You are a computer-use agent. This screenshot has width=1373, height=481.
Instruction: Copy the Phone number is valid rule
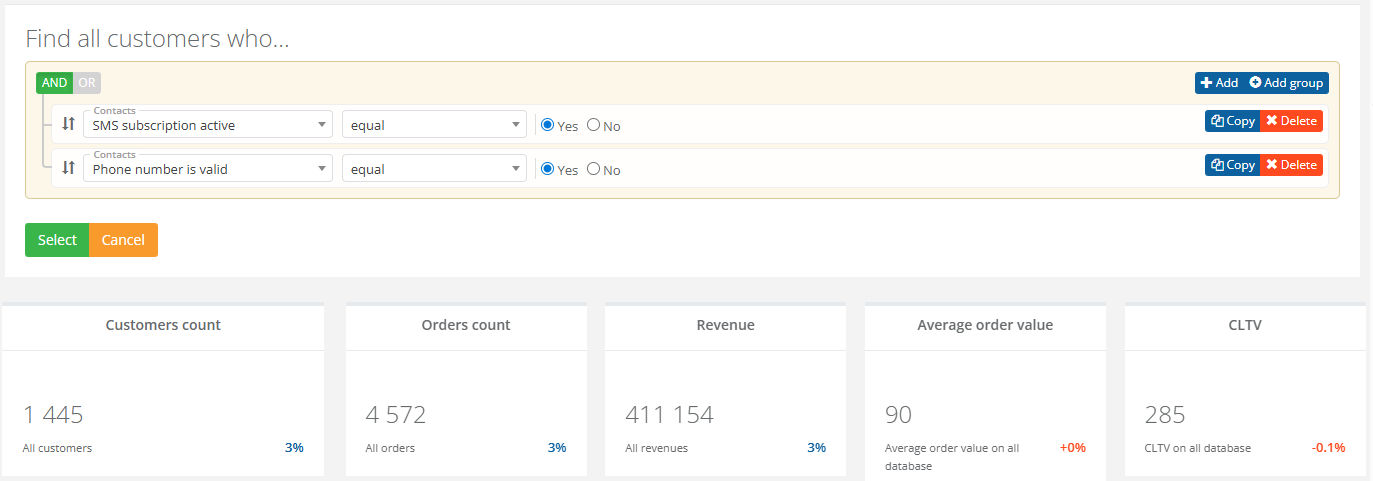click(x=1232, y=165)
